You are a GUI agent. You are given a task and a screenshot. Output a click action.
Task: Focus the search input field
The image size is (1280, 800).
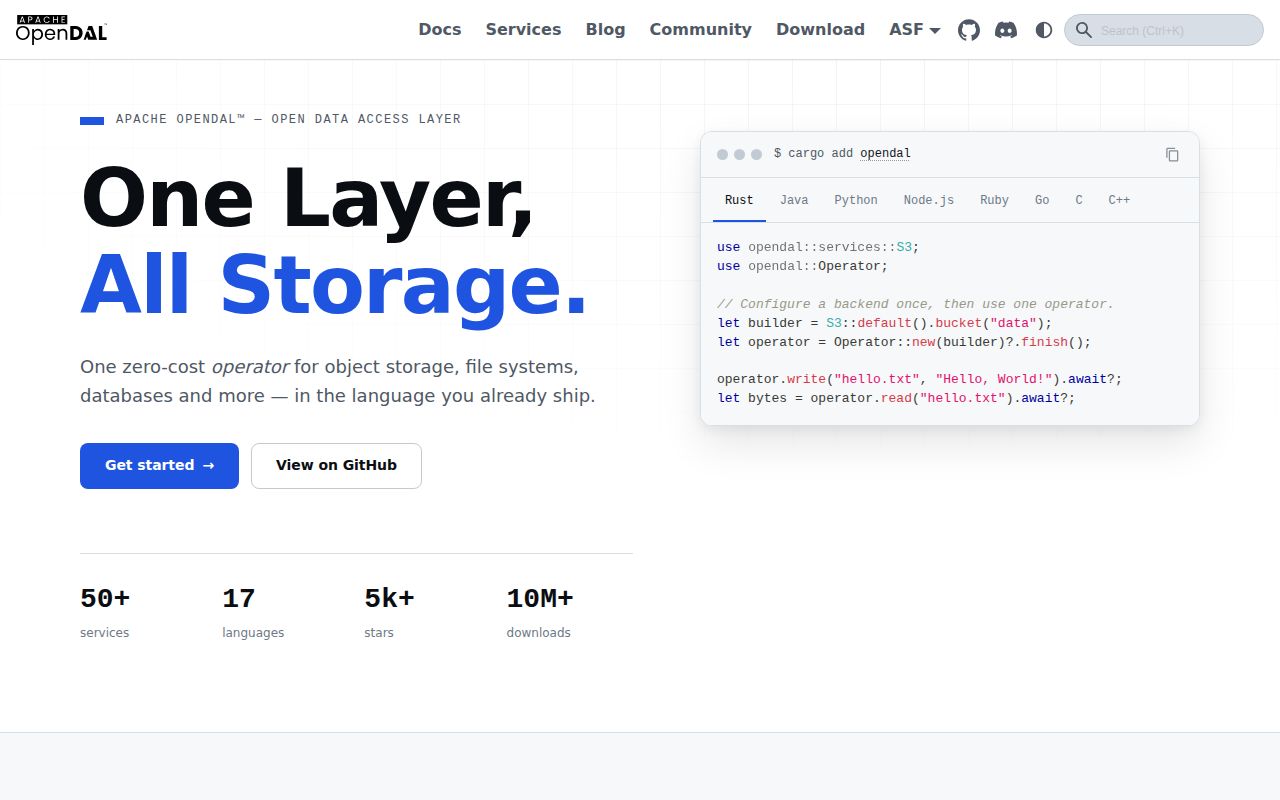pyautogui.click(x=1164, y=30)
